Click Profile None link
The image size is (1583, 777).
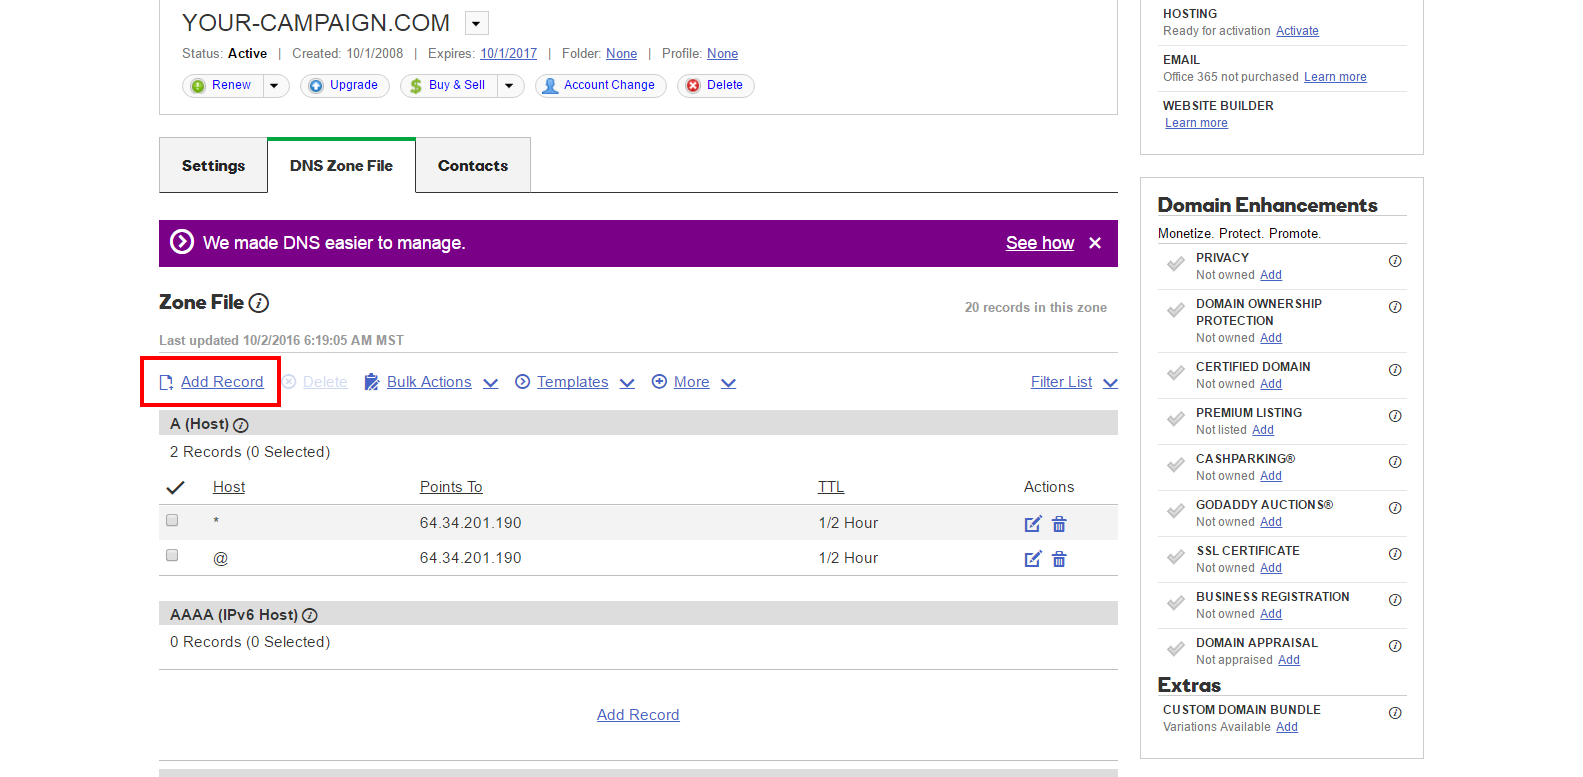point(722,54)
